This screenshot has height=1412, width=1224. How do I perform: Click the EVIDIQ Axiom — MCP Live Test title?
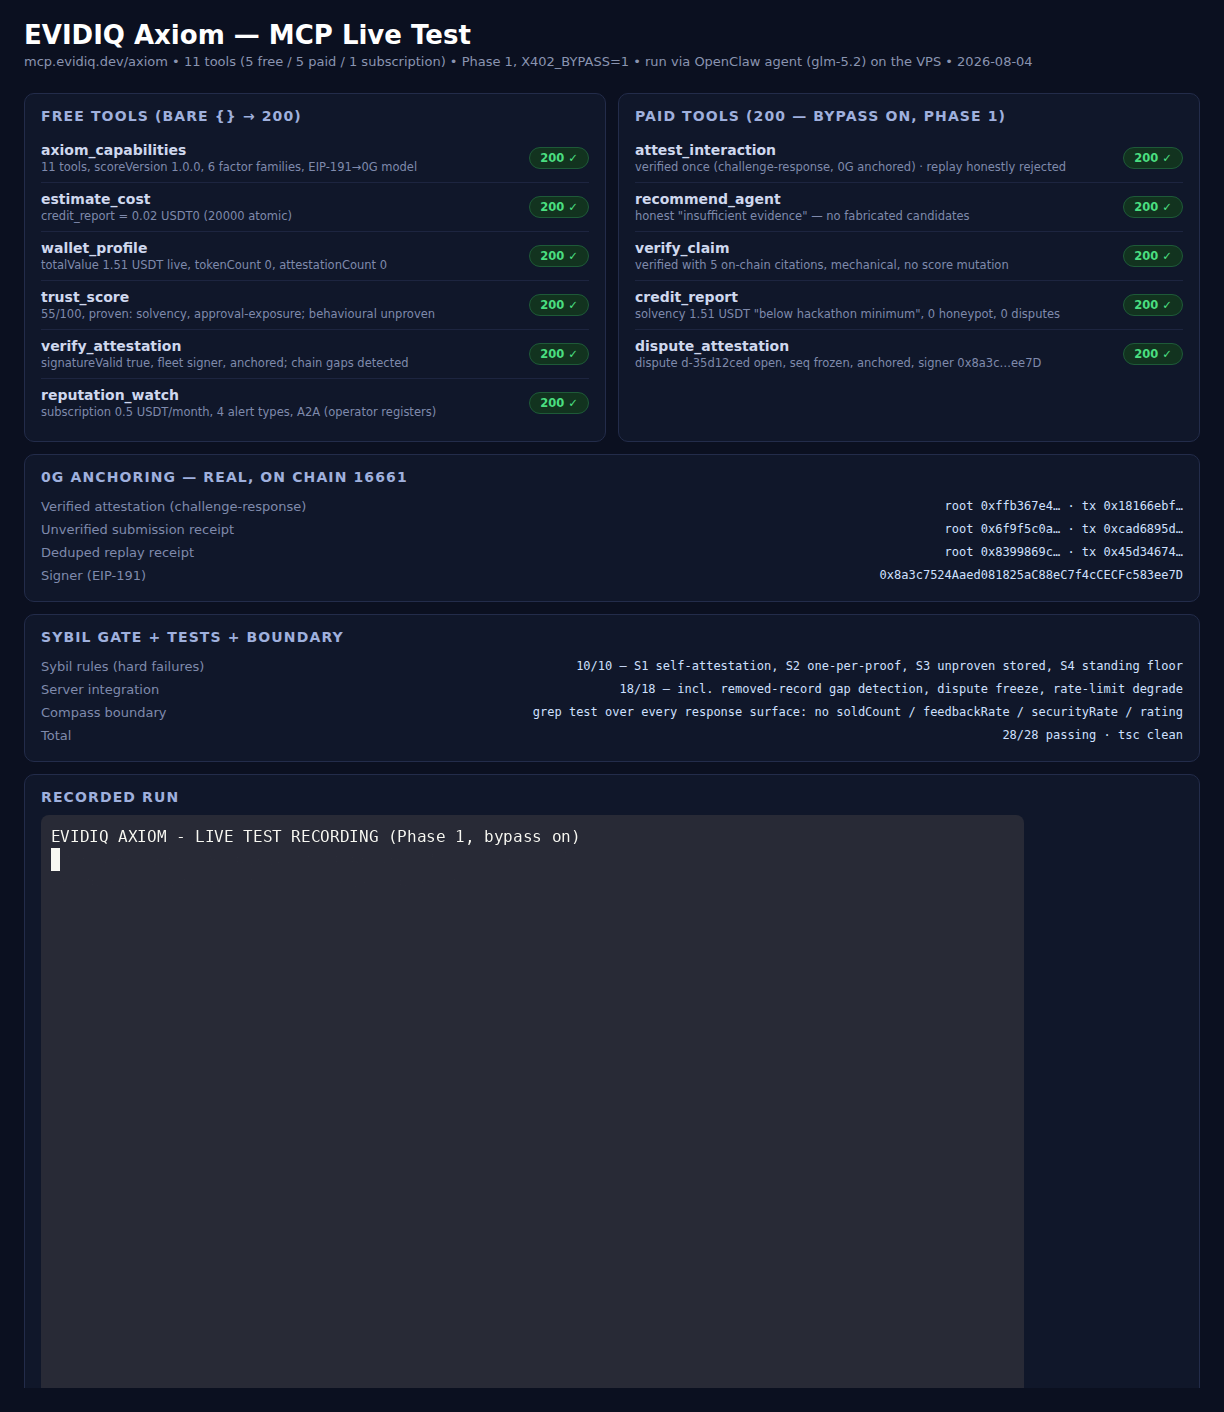point(247,35)
